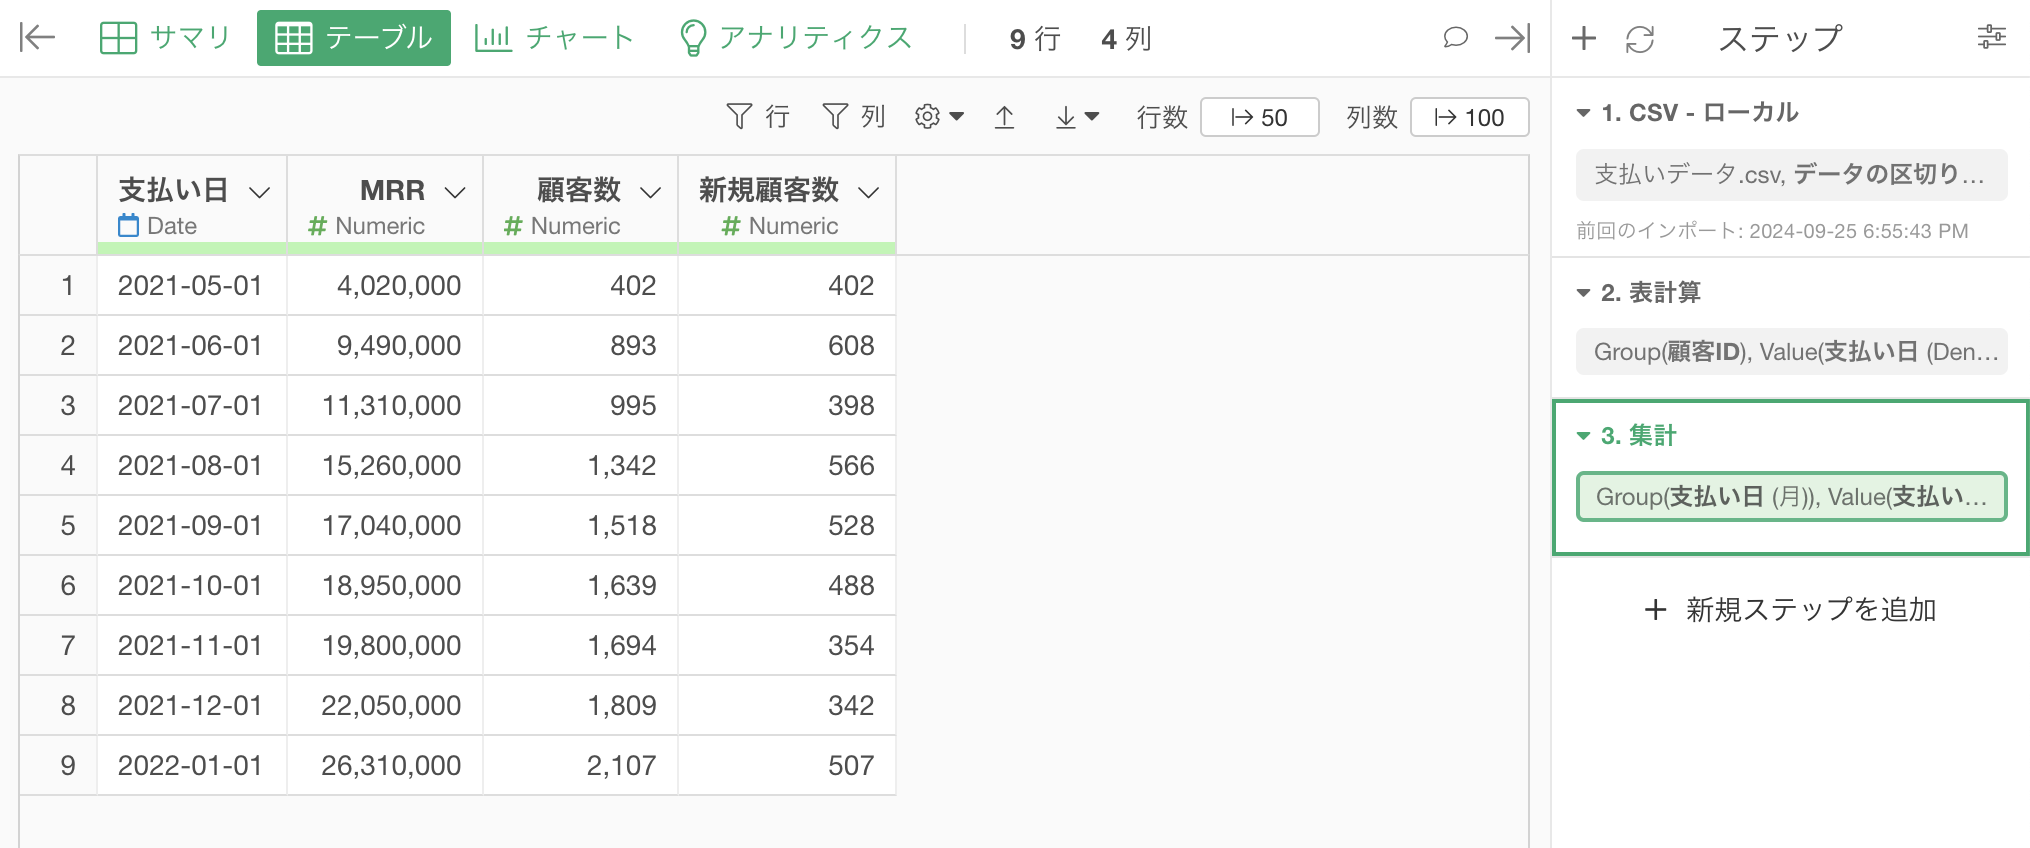Select the MRR cell 9,490,000
The height and width of the screenshot is (848, 2030).
tap(385, 345)
